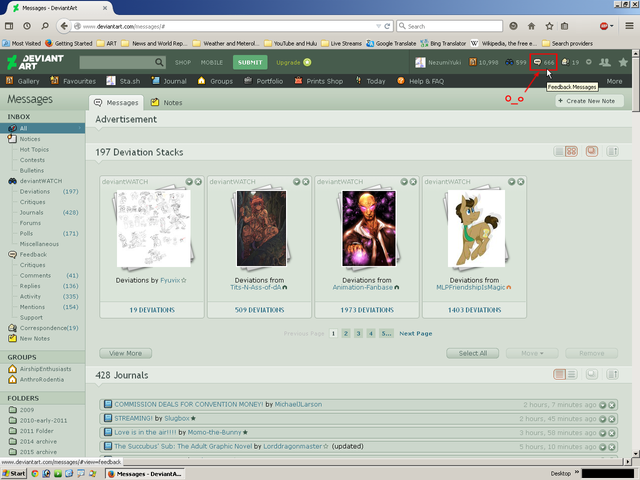Open dropdown arrow on Fyuvix stack

(189, 182)
